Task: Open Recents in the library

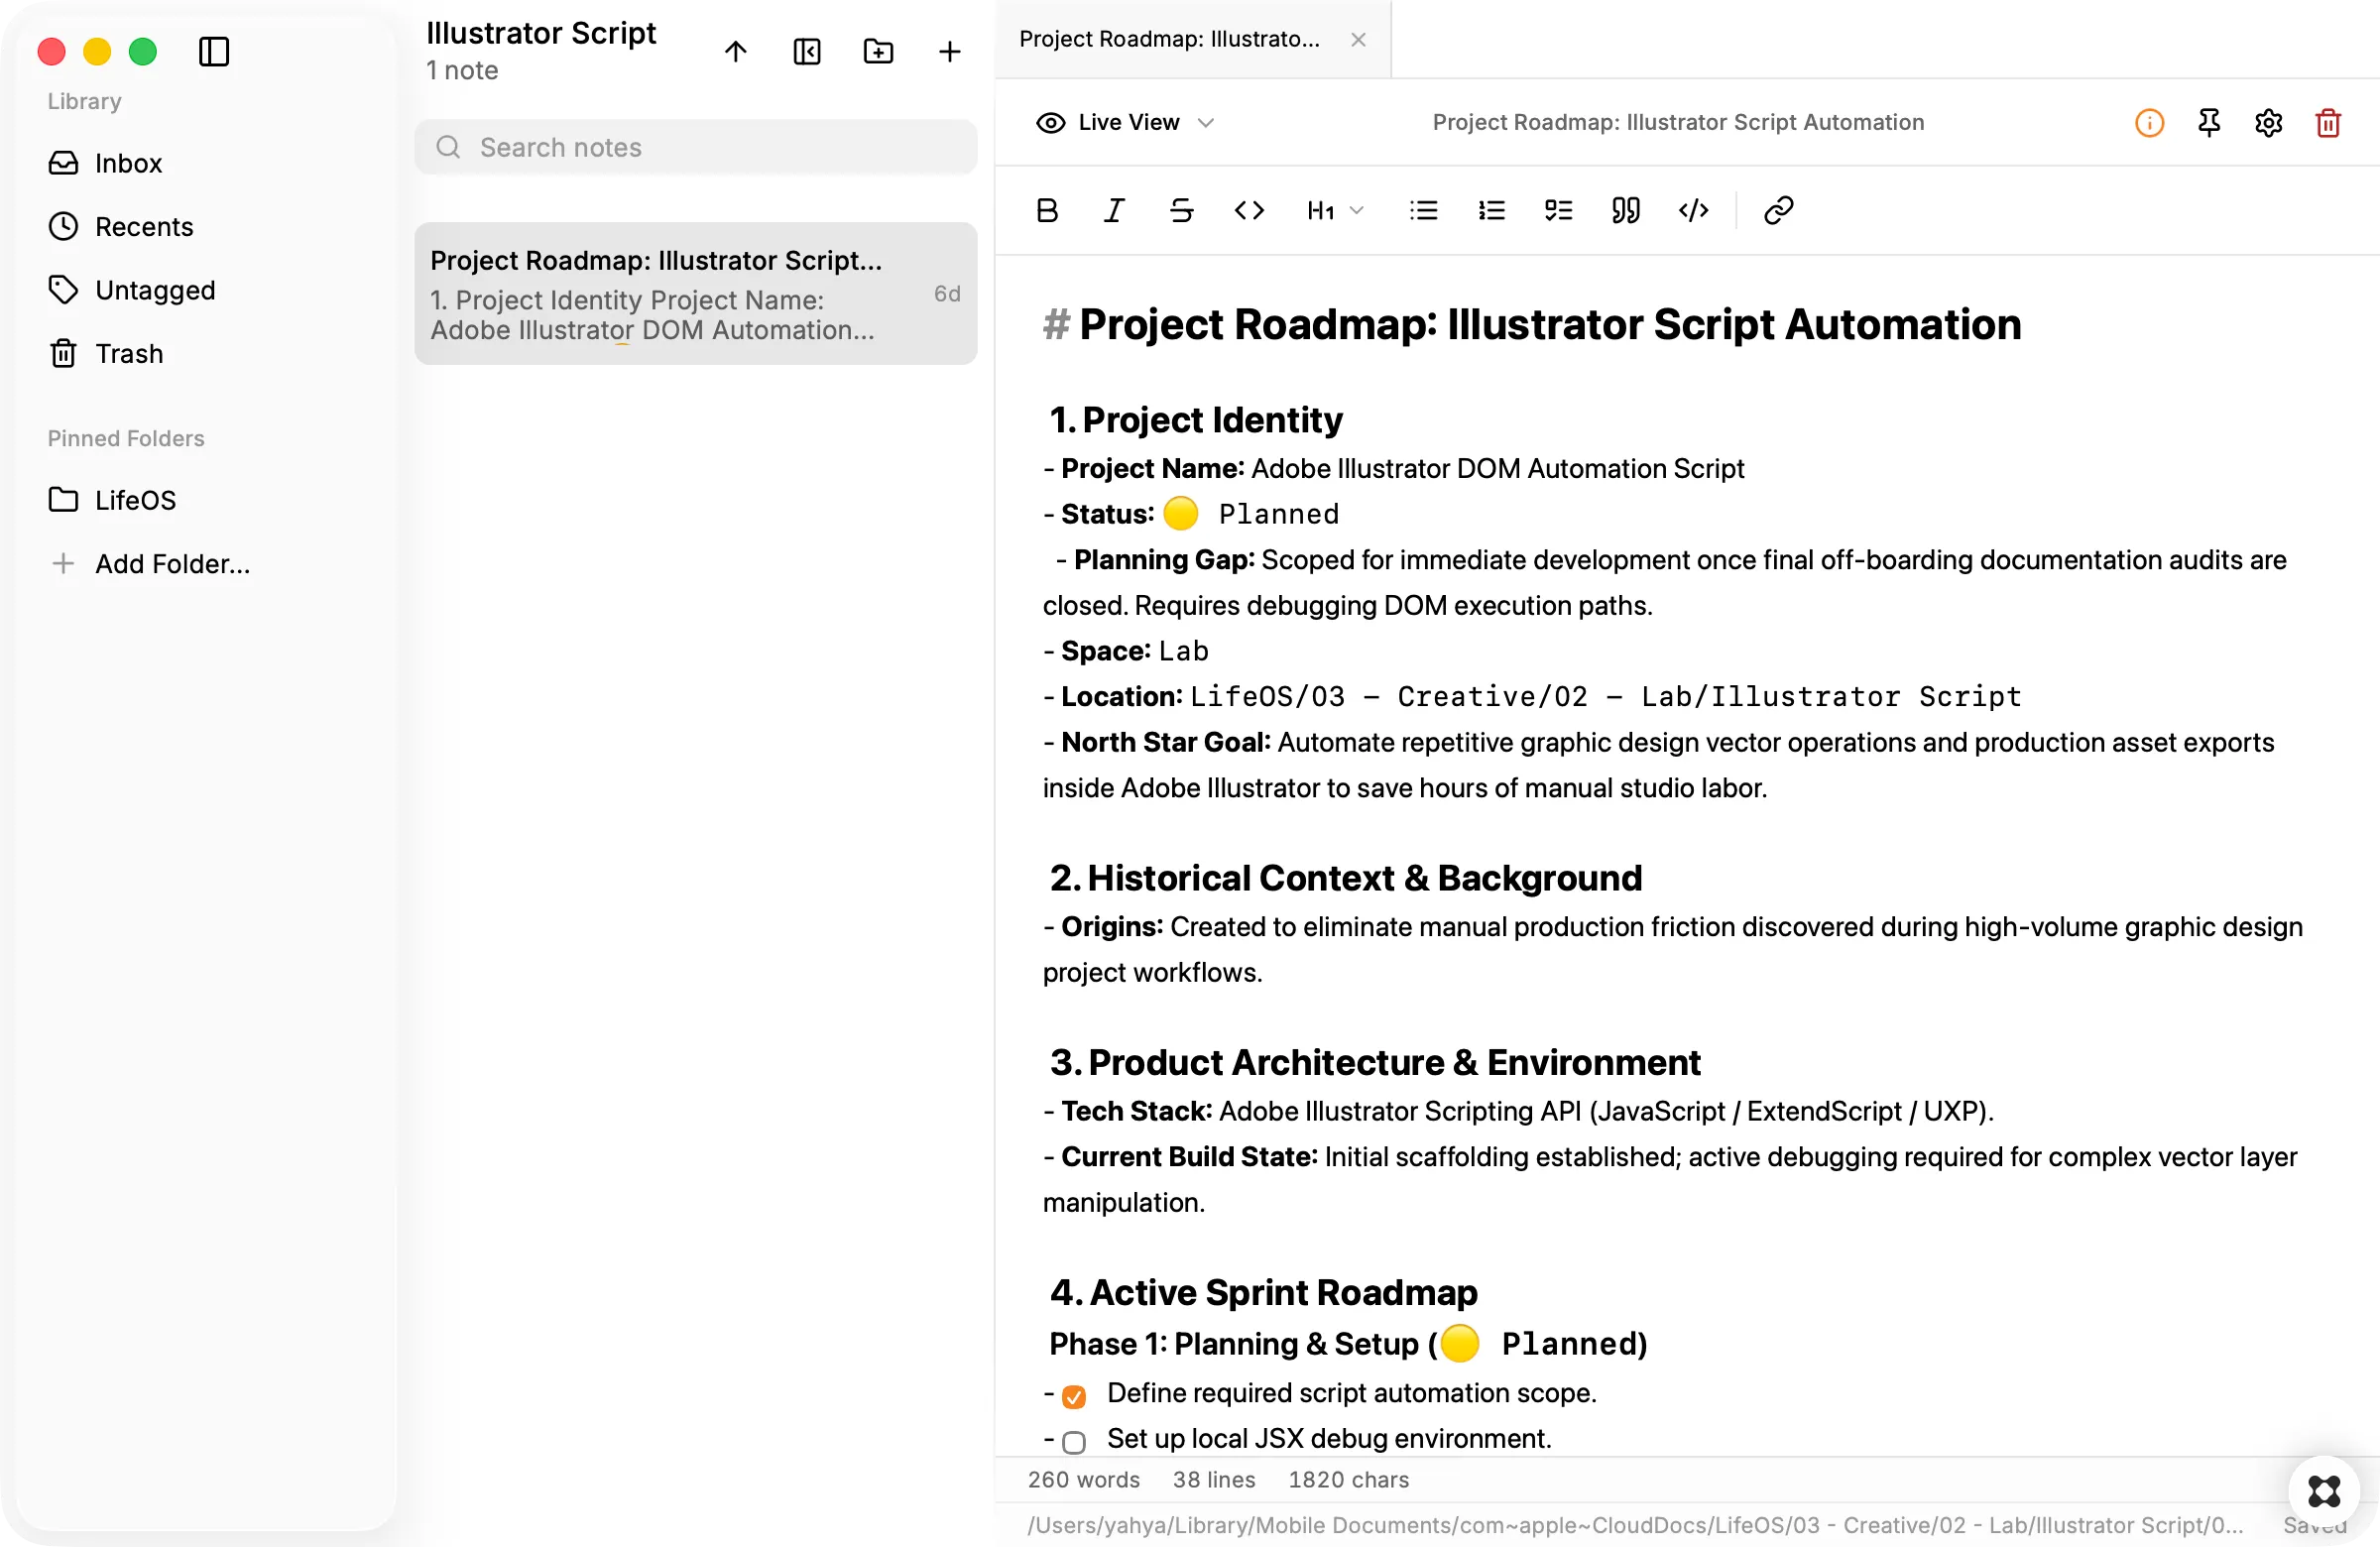Action: (x=121, y=227)
